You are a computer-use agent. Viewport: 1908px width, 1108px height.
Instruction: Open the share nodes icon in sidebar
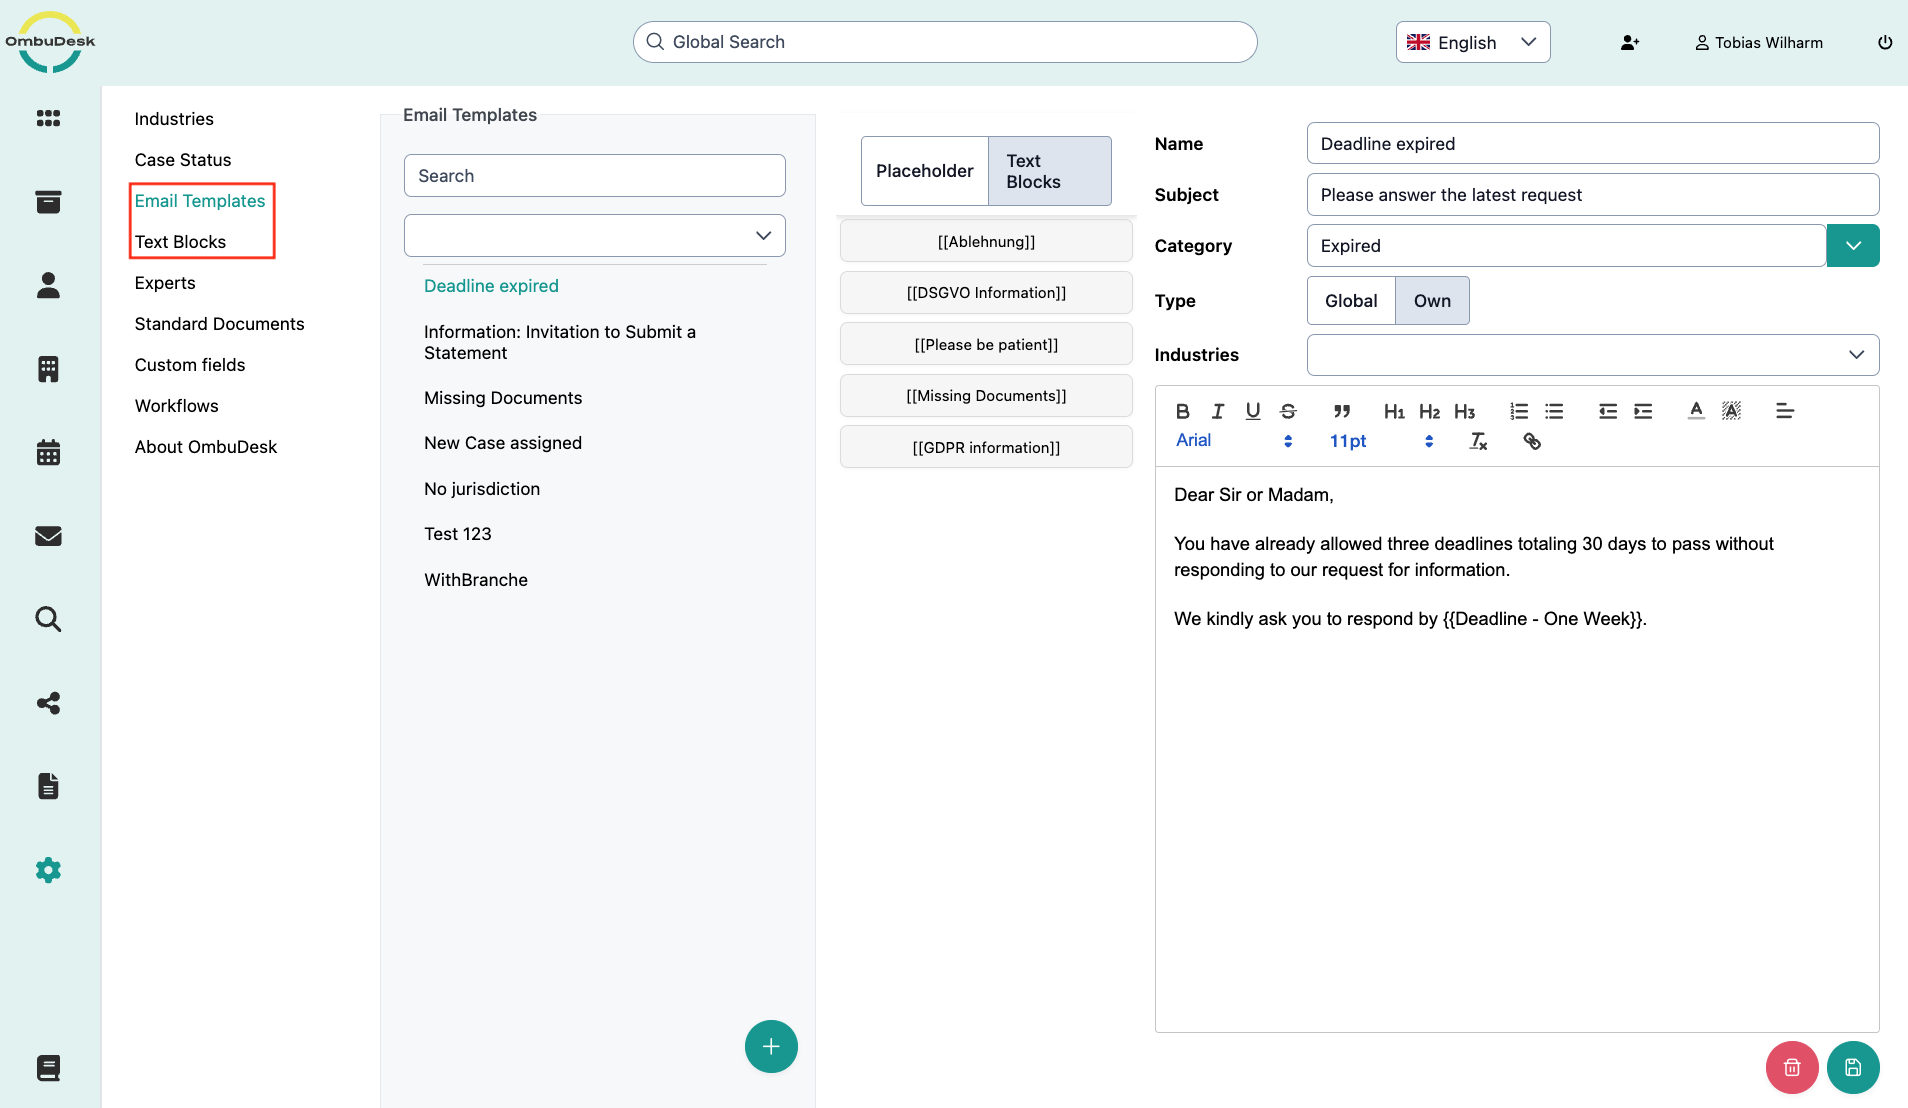click(x=48, y=703)
